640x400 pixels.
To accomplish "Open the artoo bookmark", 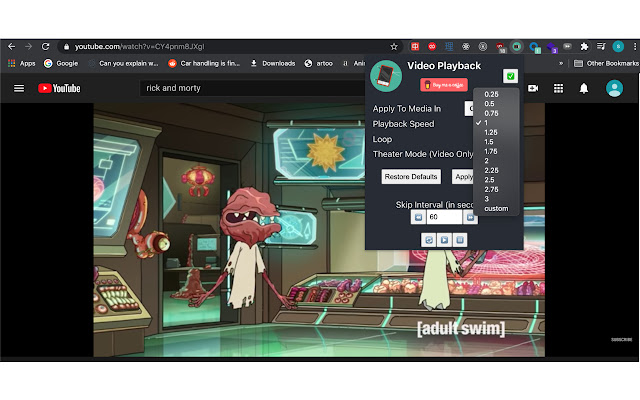I will [x=319, y=63].
